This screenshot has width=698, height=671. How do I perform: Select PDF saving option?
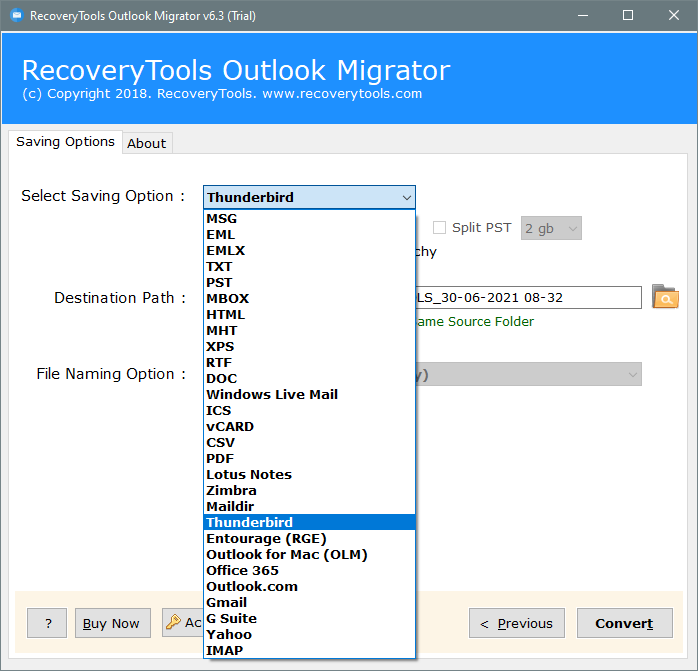(x=309, y=459)
